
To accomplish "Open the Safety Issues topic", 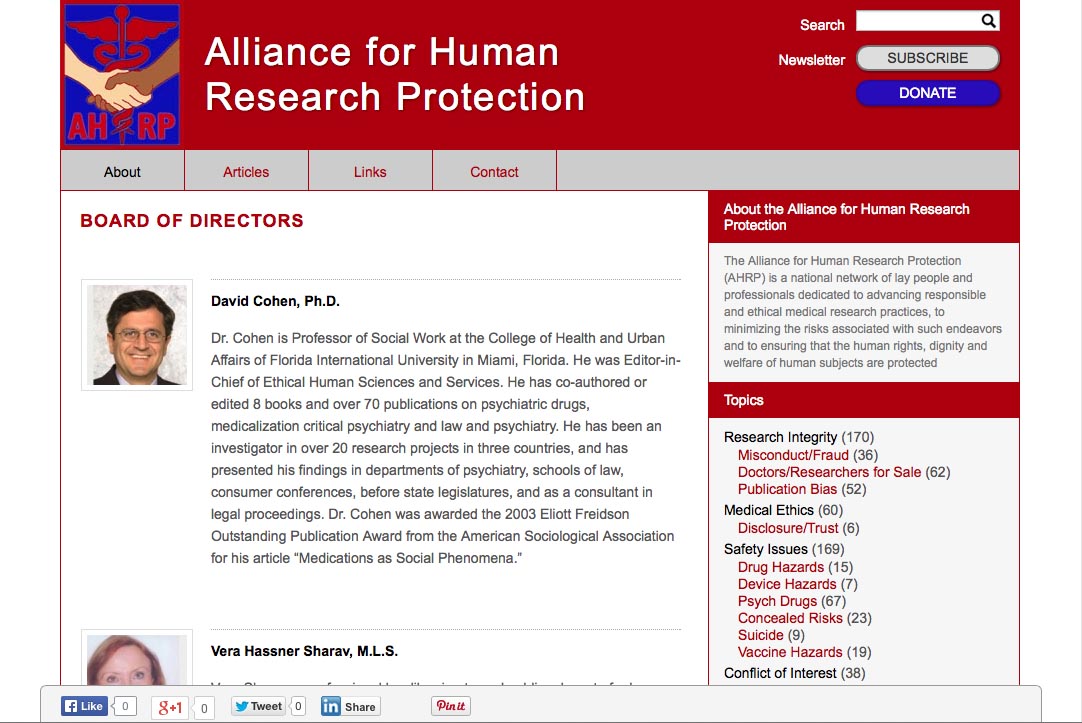I will [765, 549].
